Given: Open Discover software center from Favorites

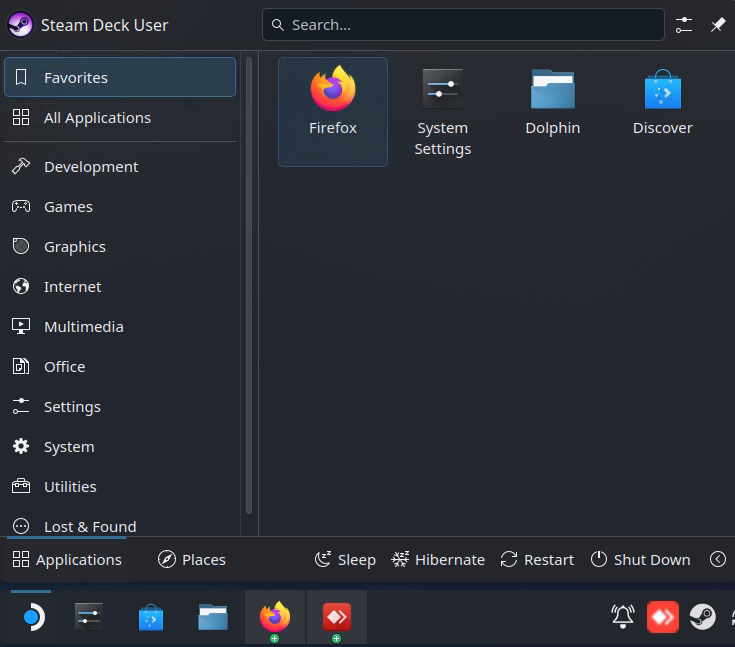Looking at the screenshot, I should pyautogui.click(x=662, y=112).
